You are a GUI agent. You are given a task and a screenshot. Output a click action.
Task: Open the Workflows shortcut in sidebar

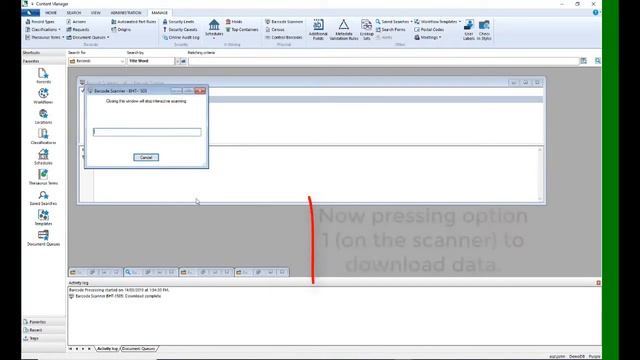pyautogui.click(x=43, y=96)
